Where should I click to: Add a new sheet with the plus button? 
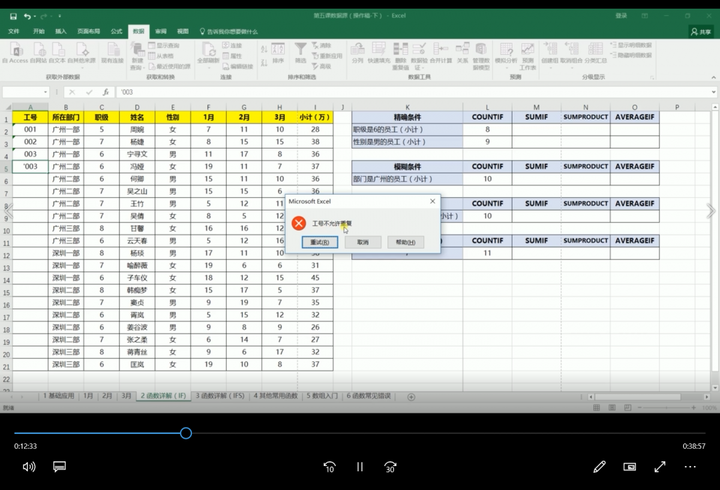[x=411, y=397]
